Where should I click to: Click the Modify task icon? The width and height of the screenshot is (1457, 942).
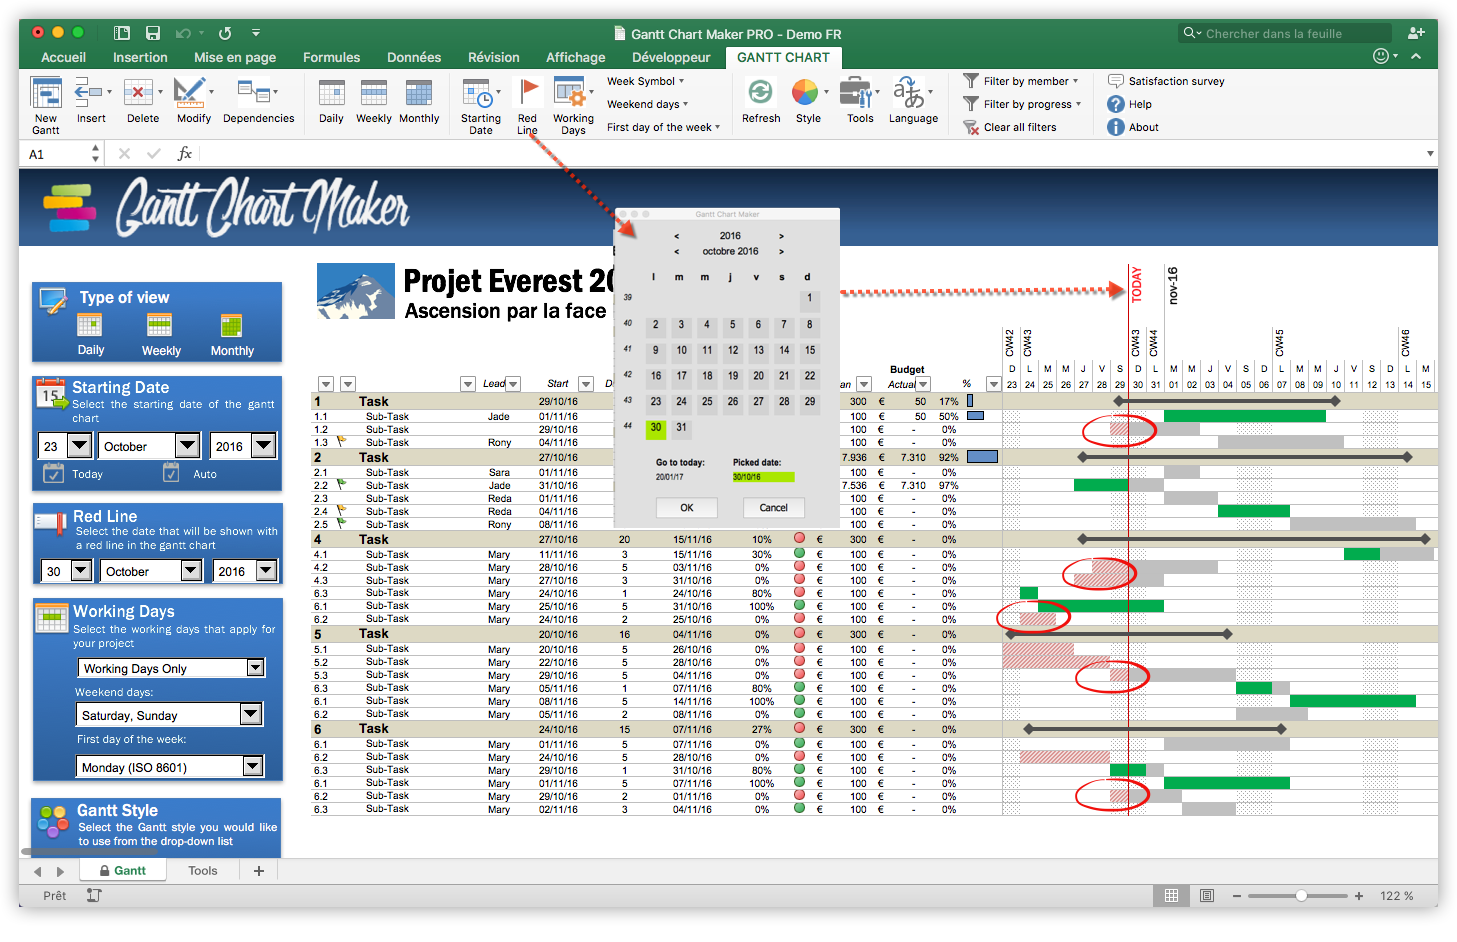click(x=188, y=93)
